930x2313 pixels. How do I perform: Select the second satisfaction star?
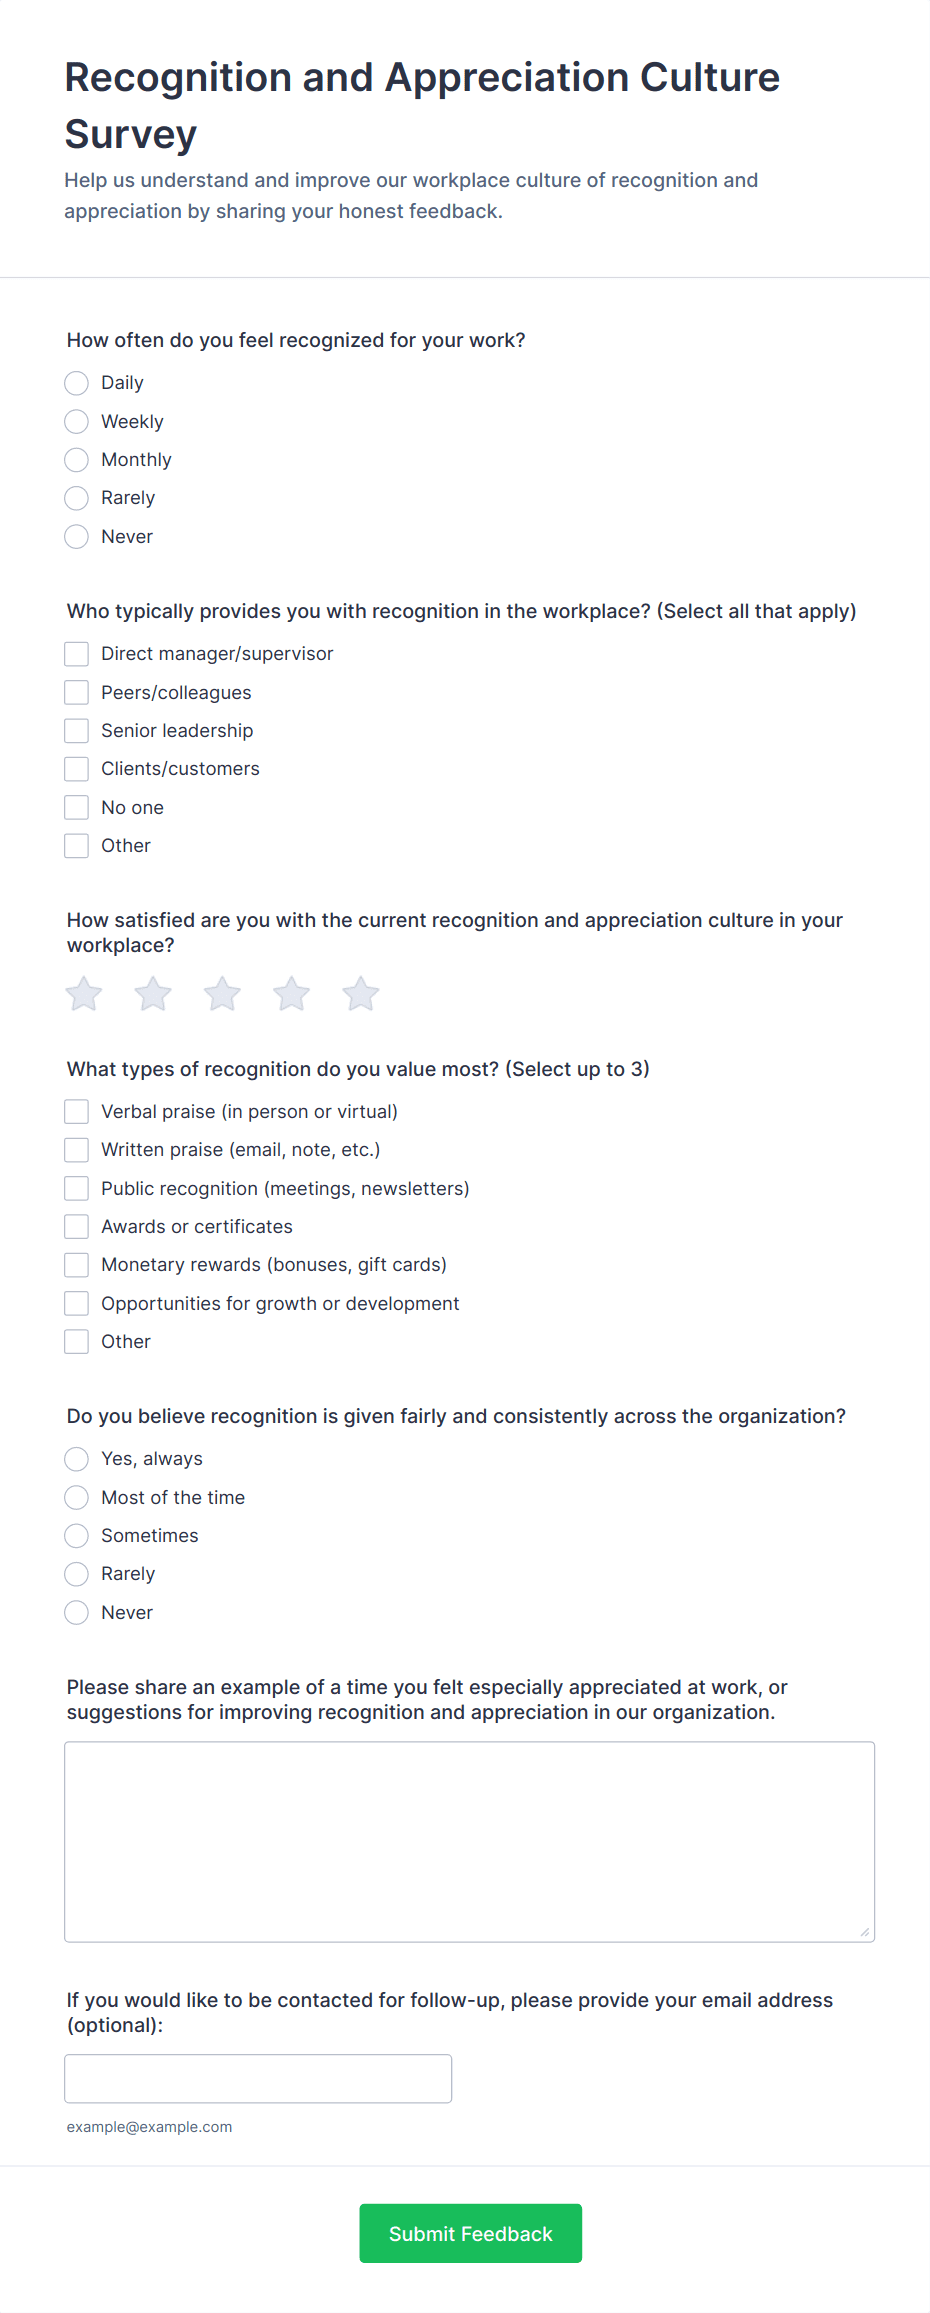coord(152,993)
